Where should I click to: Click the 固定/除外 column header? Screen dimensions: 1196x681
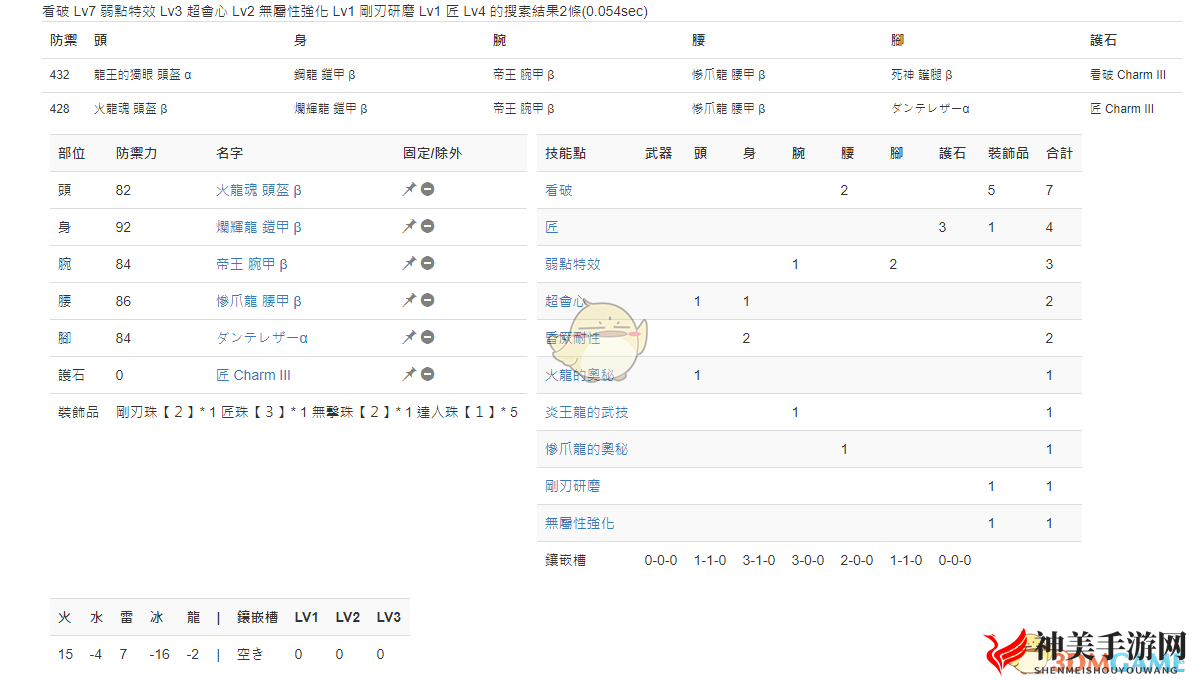point(432,153)
